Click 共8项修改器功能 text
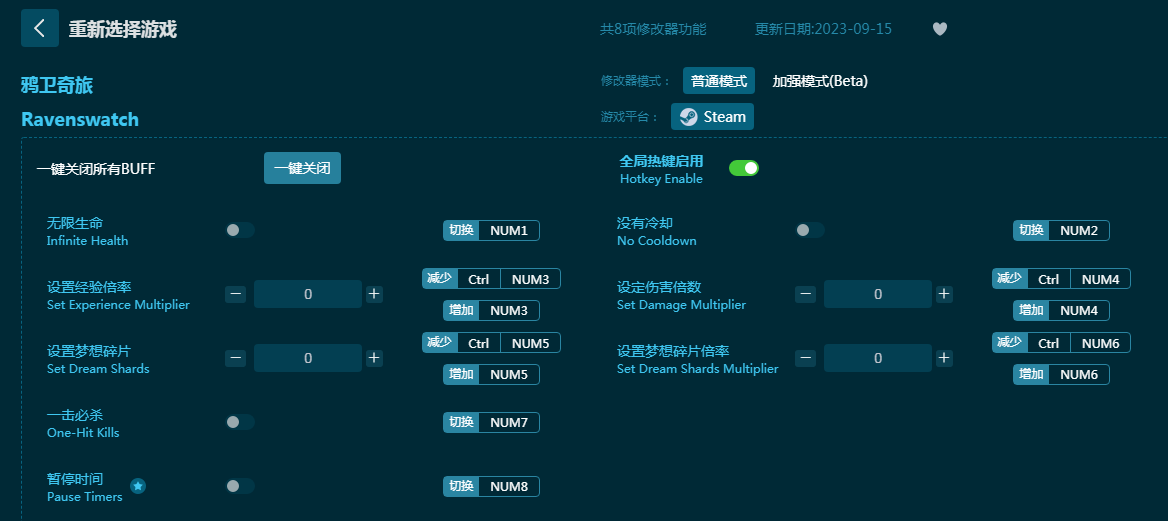This screenshot has width=1168, height=521. point(653,29)
